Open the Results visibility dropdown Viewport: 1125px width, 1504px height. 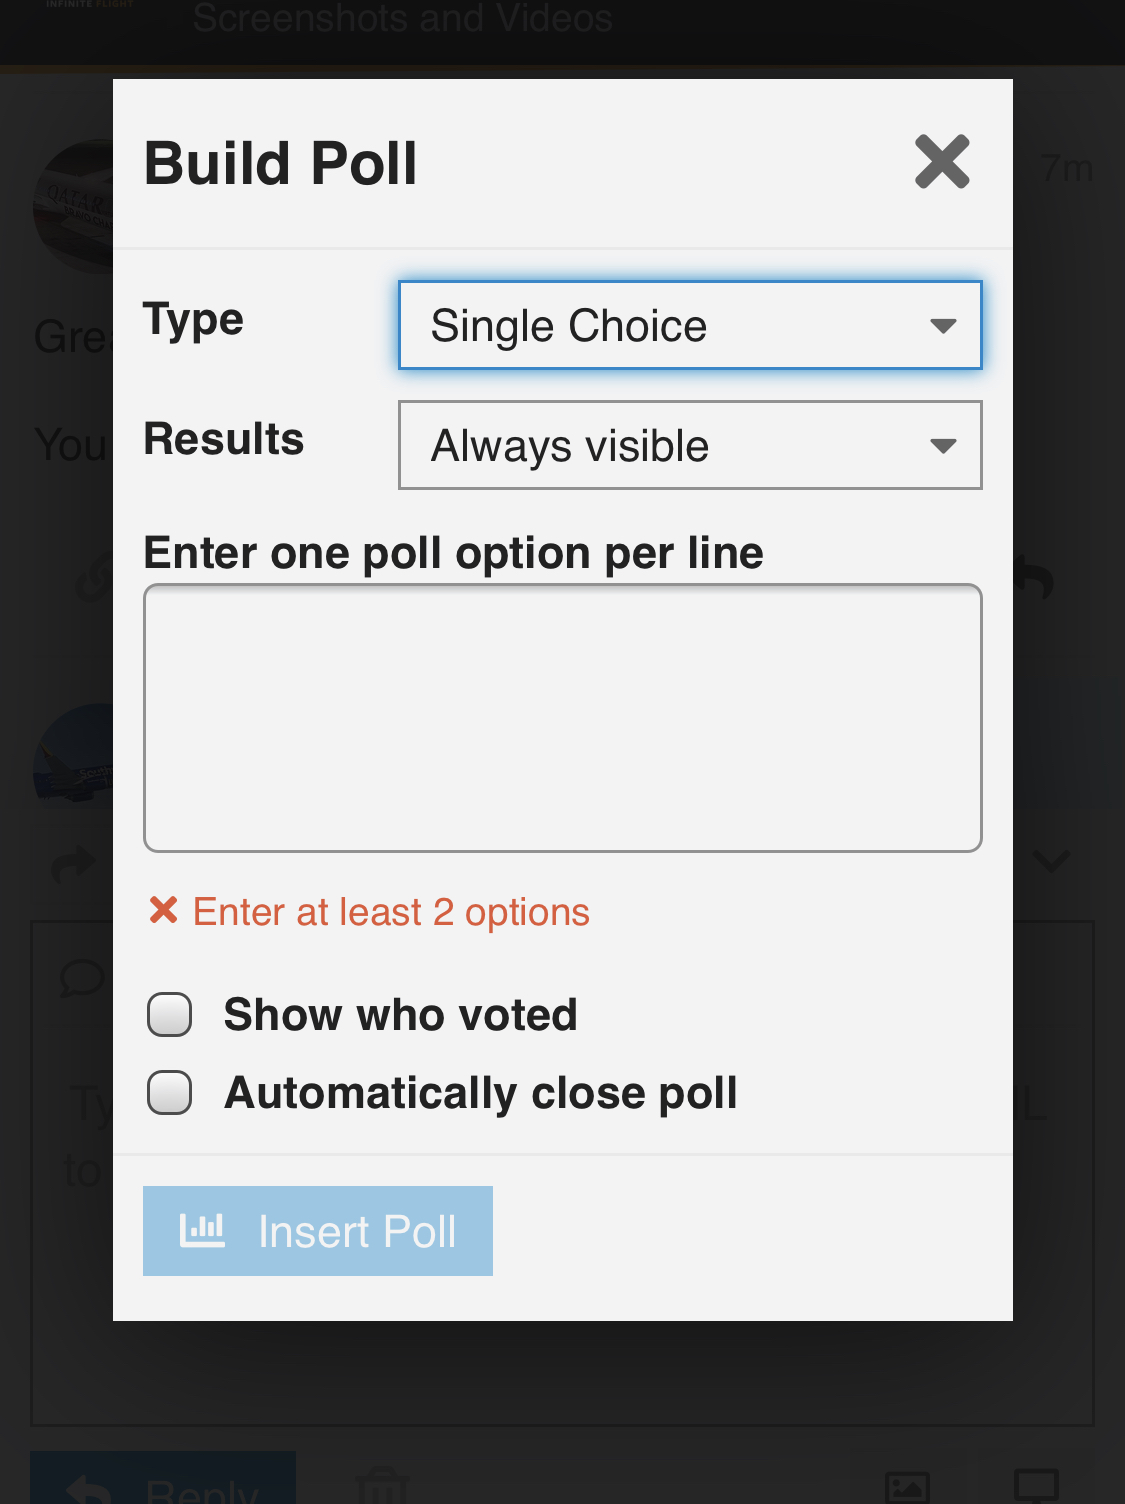pyautogui.click(x=690, y=446)
